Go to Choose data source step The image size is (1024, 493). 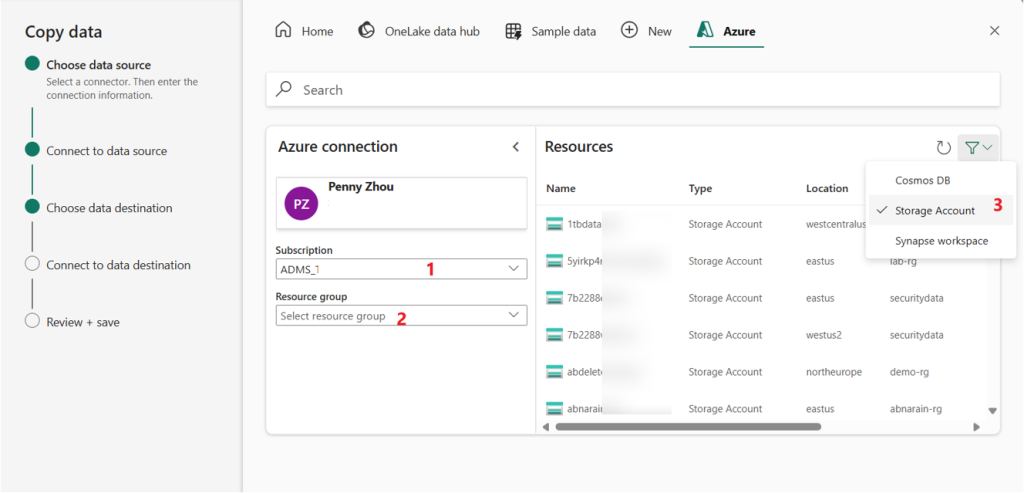[x=98, y=65]
